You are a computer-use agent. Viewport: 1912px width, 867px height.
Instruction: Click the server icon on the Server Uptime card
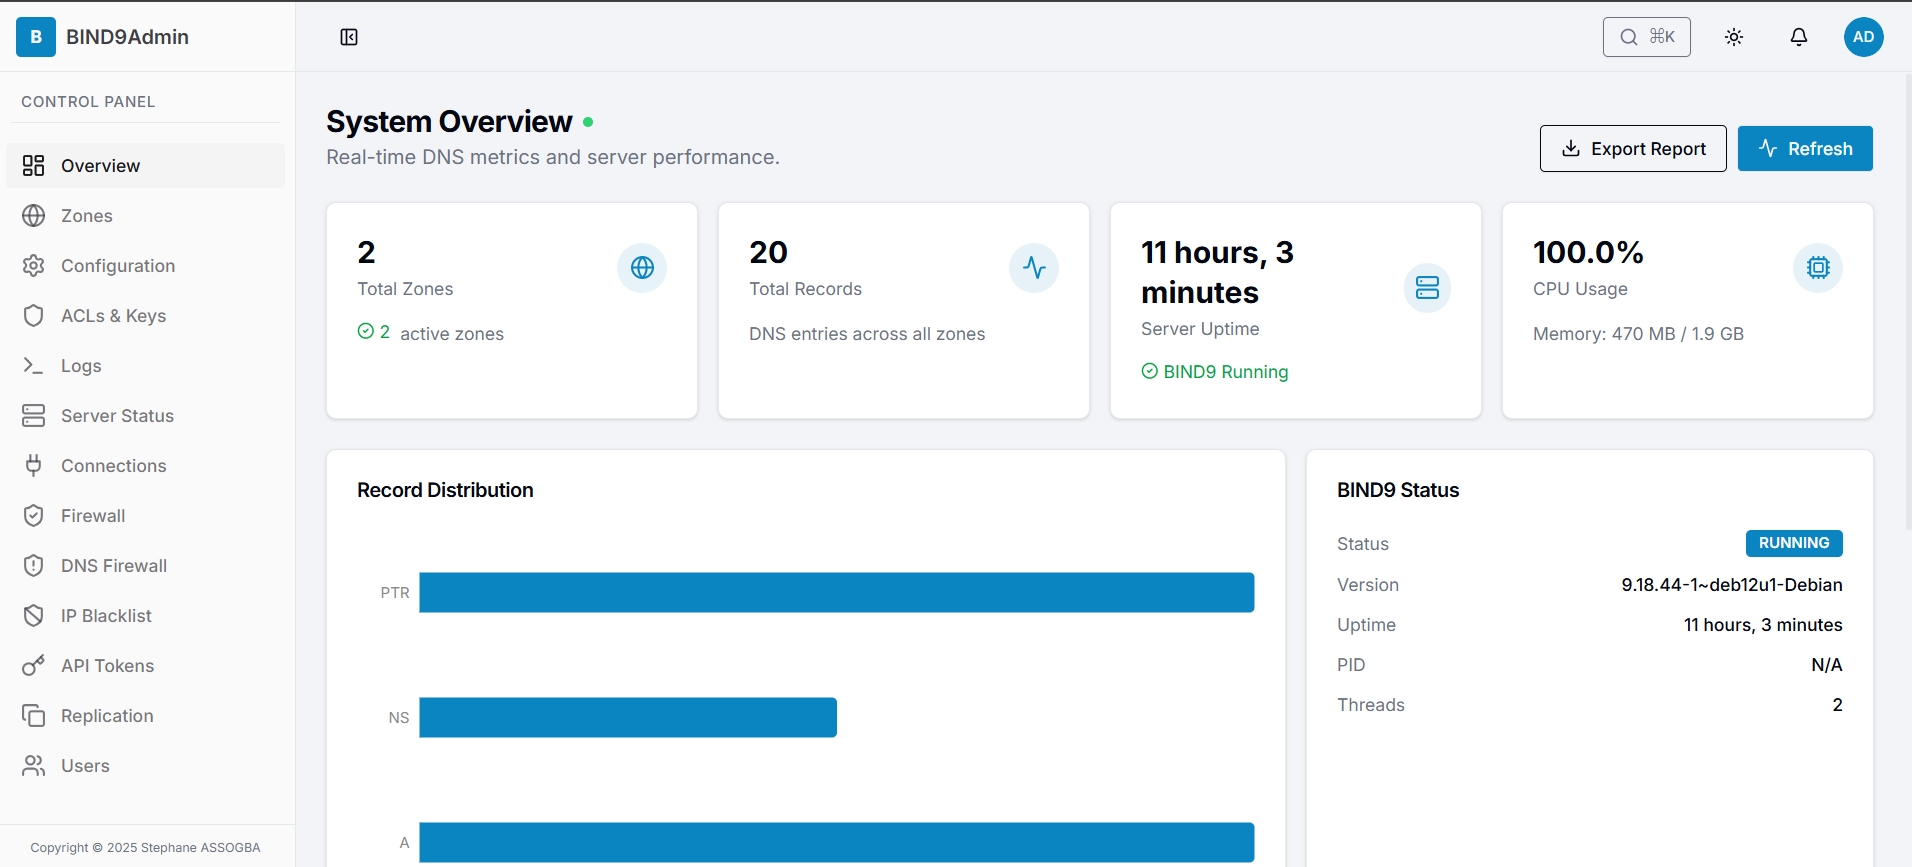(1427, 288)
